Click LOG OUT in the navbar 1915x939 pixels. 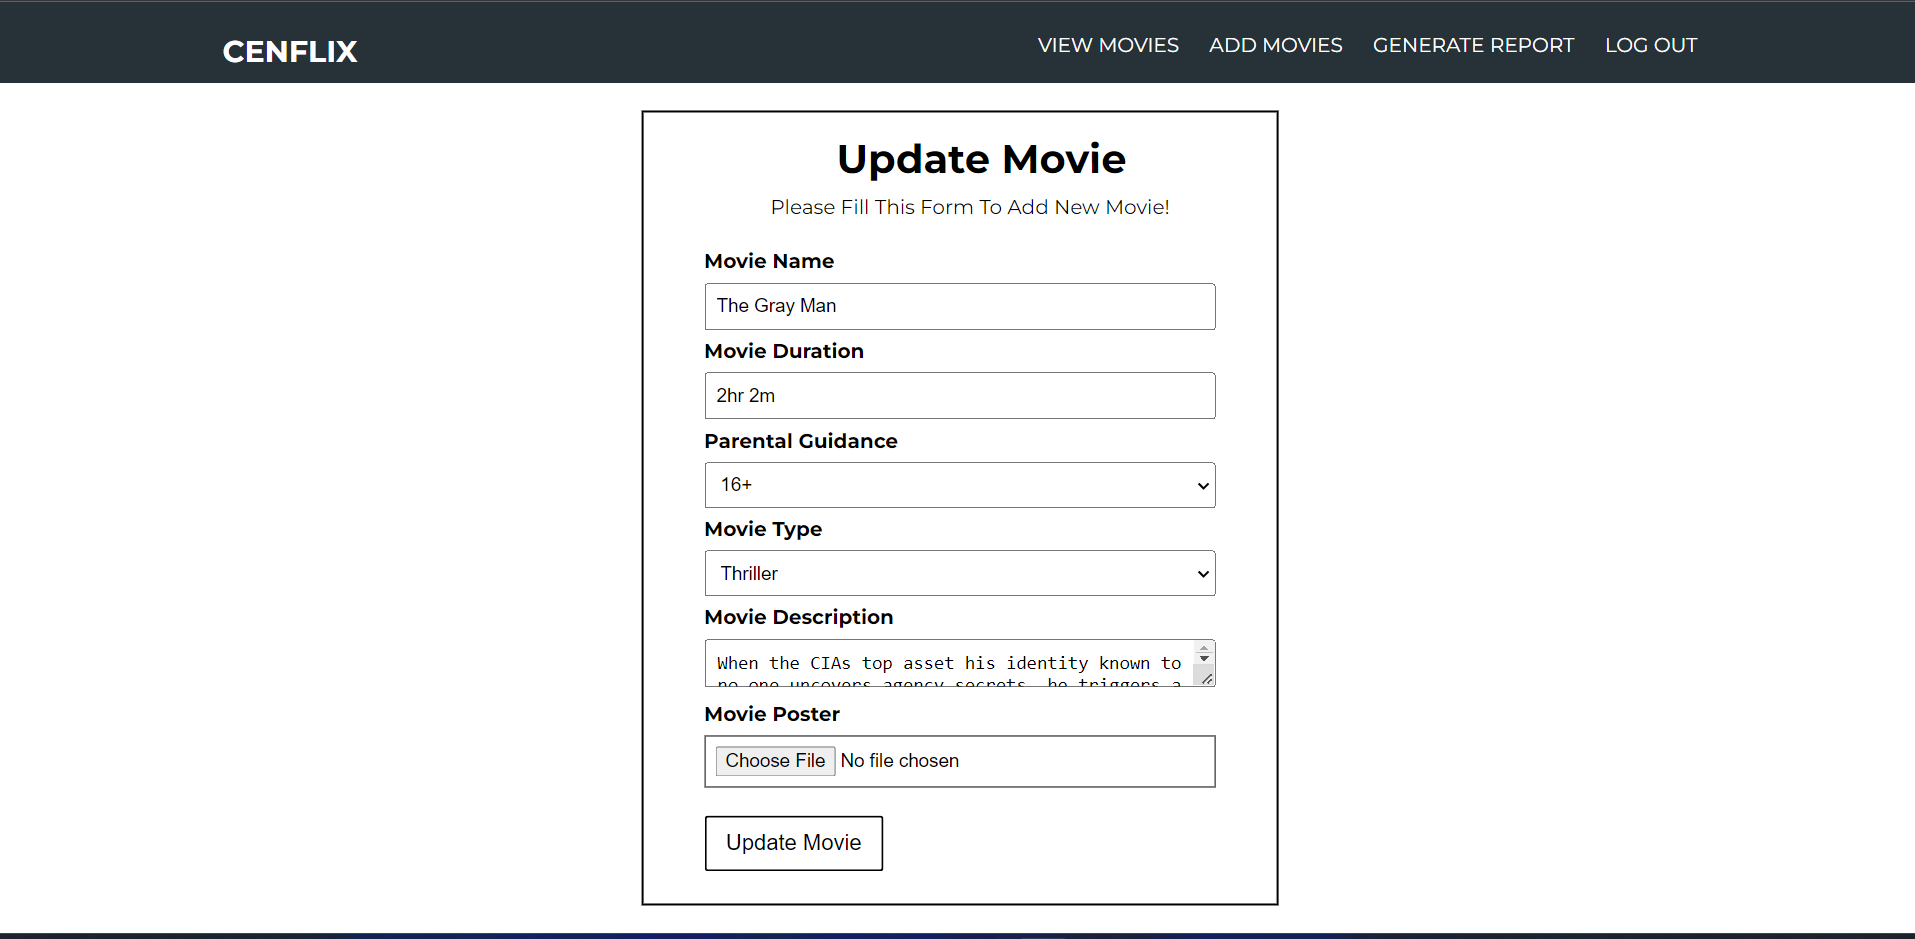pos(1650,45)
